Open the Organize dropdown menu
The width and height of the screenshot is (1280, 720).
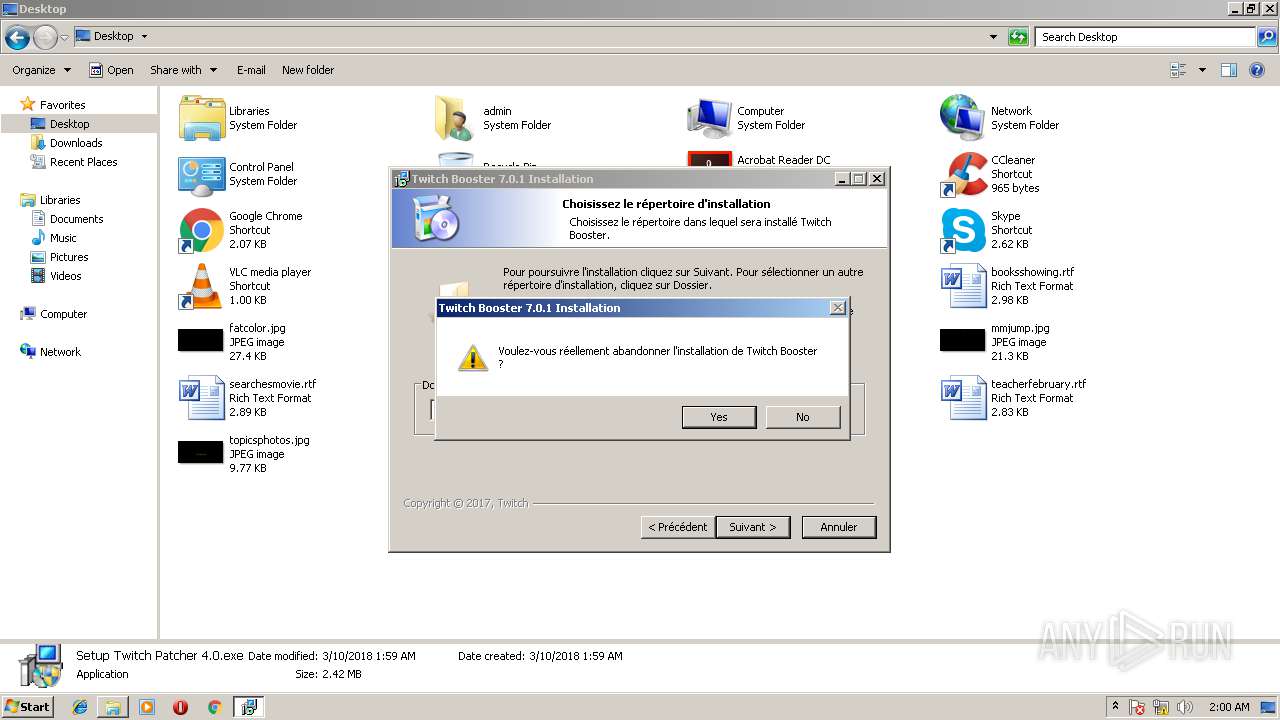41,70
